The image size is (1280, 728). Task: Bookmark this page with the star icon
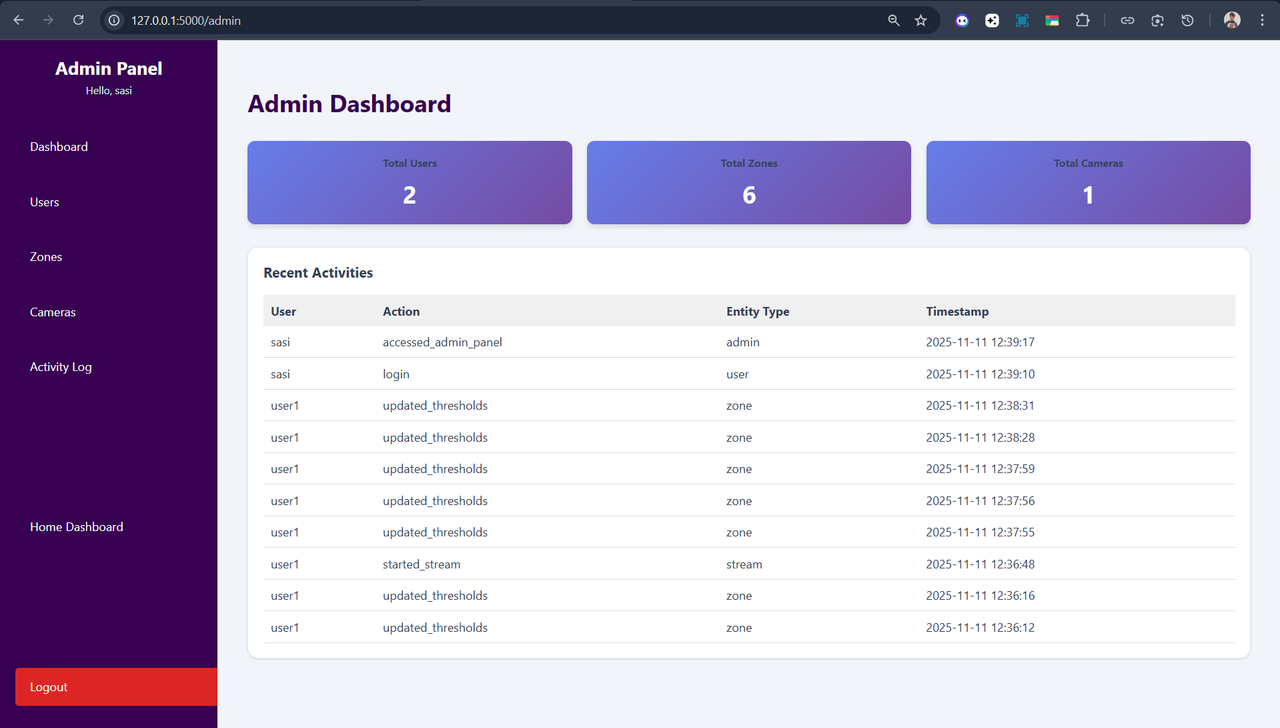920,20
